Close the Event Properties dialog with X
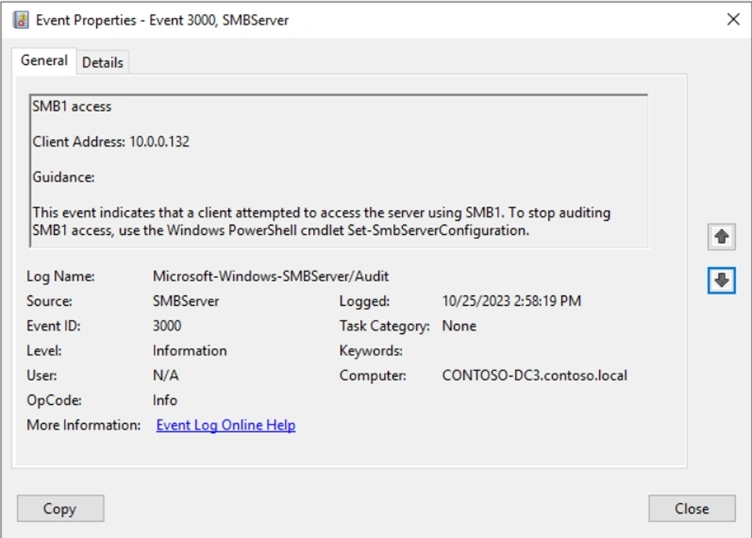The height and width of the screenshot is (538, 752). pos(733,19)
